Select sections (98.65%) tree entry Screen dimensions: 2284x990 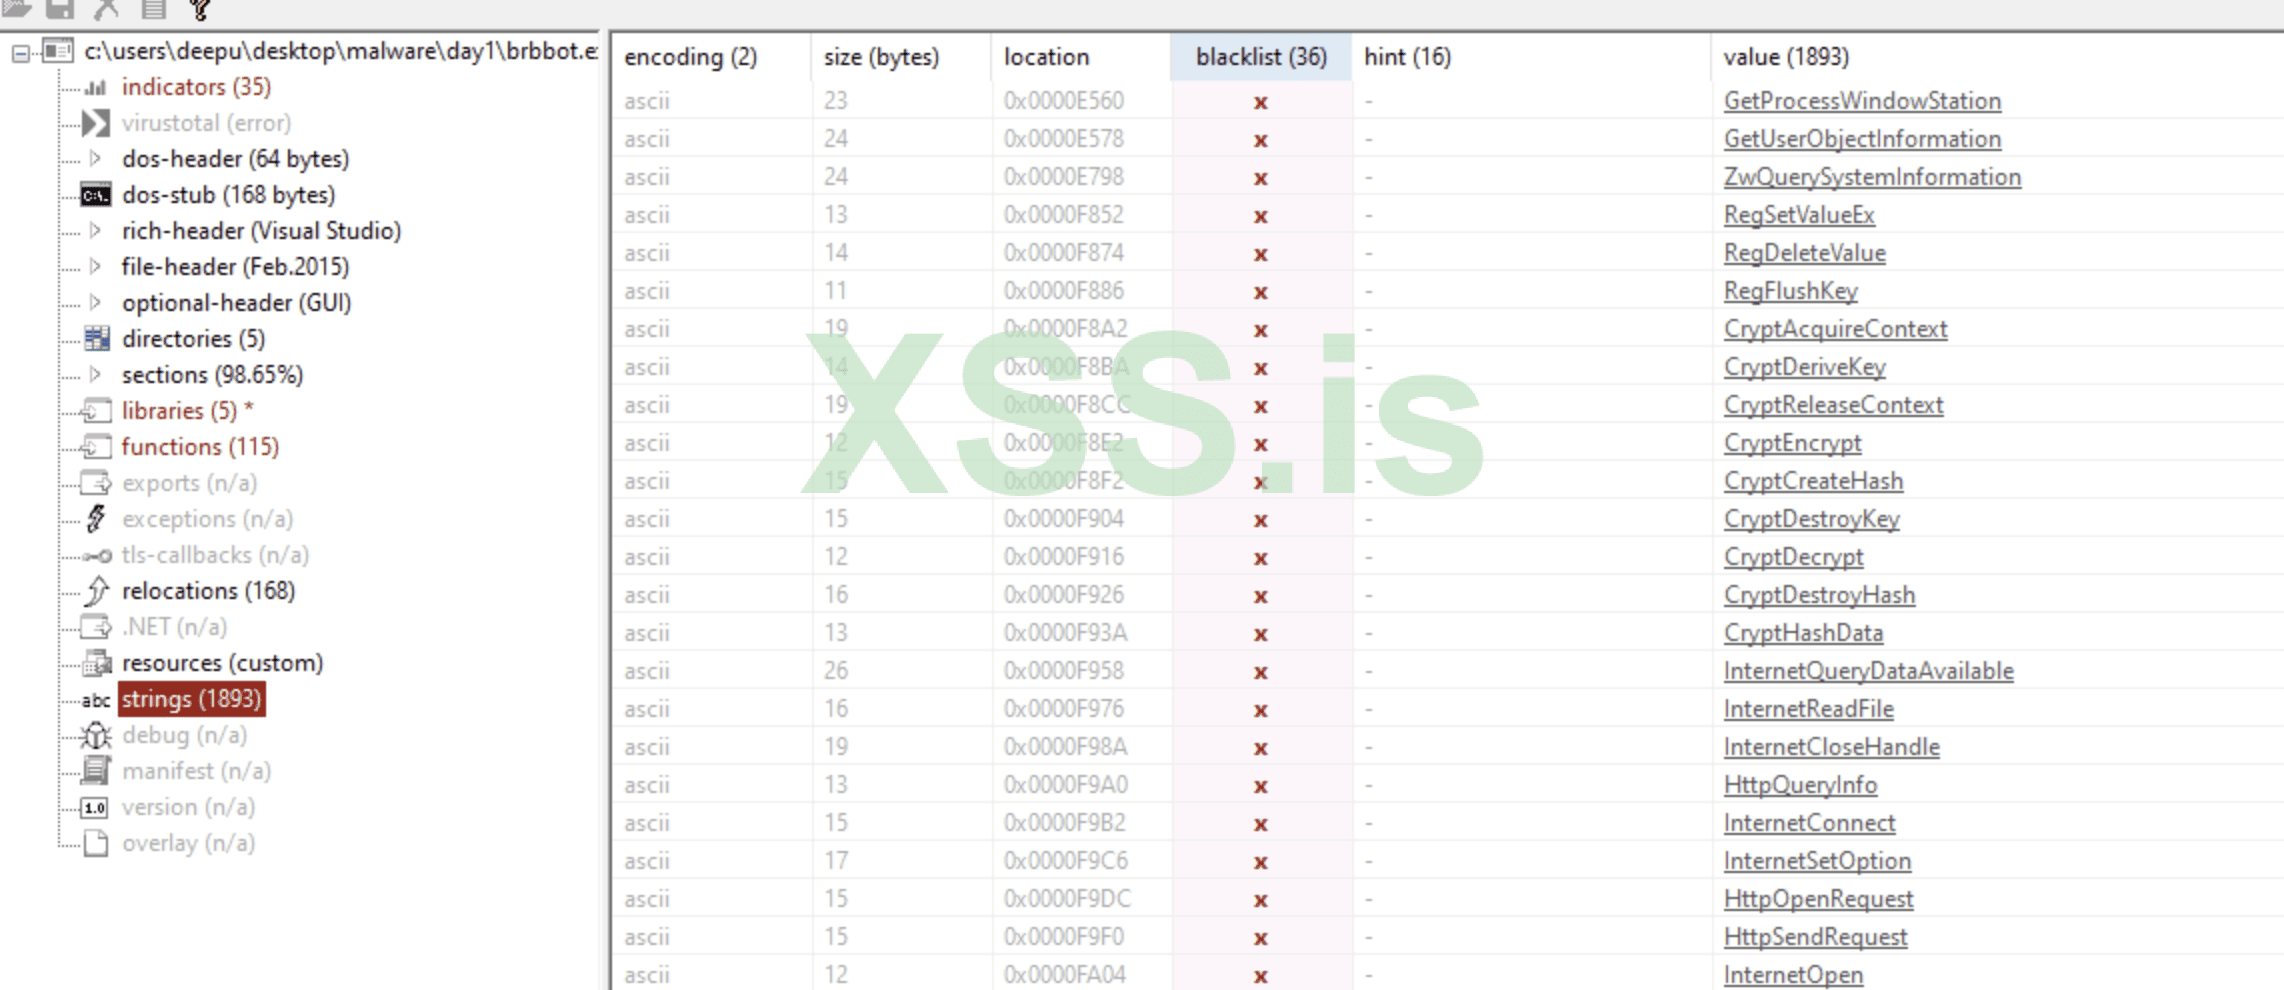[x=212, y=375]
